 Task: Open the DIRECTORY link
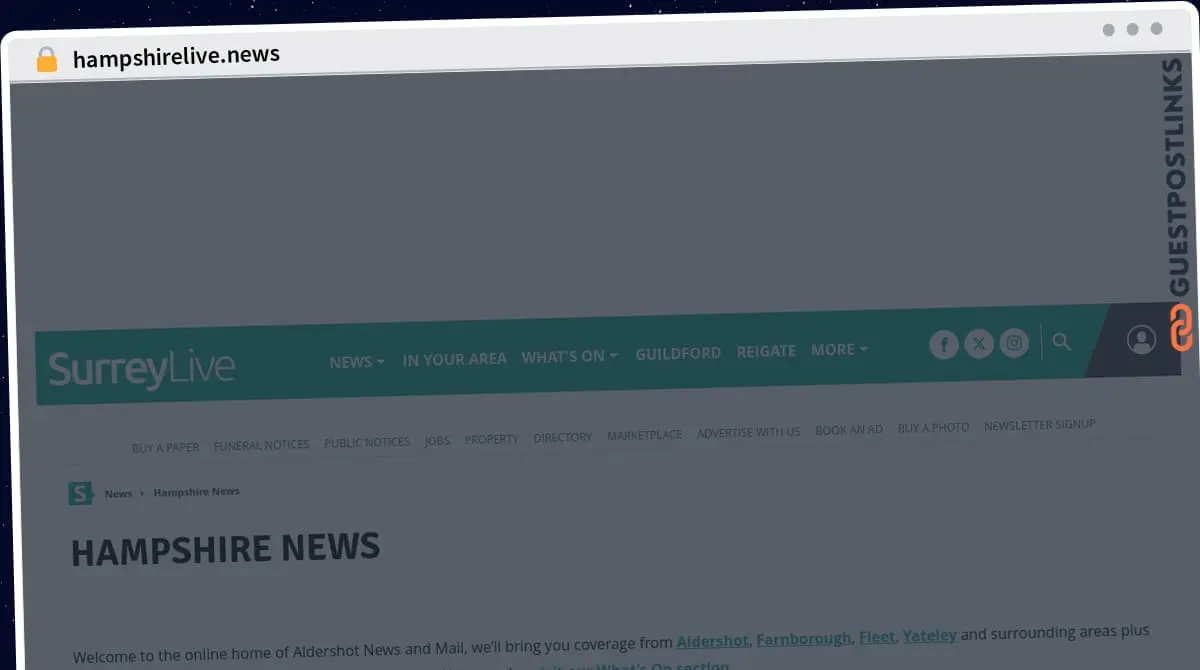coord(563,437)
